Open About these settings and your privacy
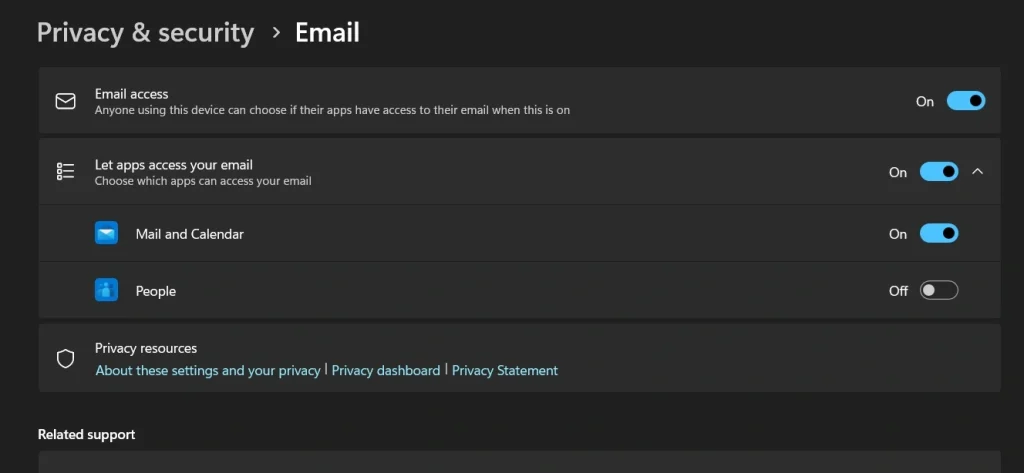Screen dimensions: 1024x473 coord(208,370)
